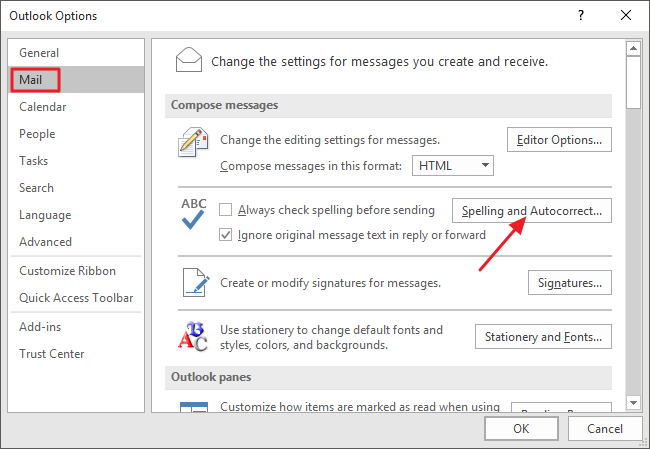Click the scrollbar down arrow
Viewport: 650px width, 449px height.
633,402
